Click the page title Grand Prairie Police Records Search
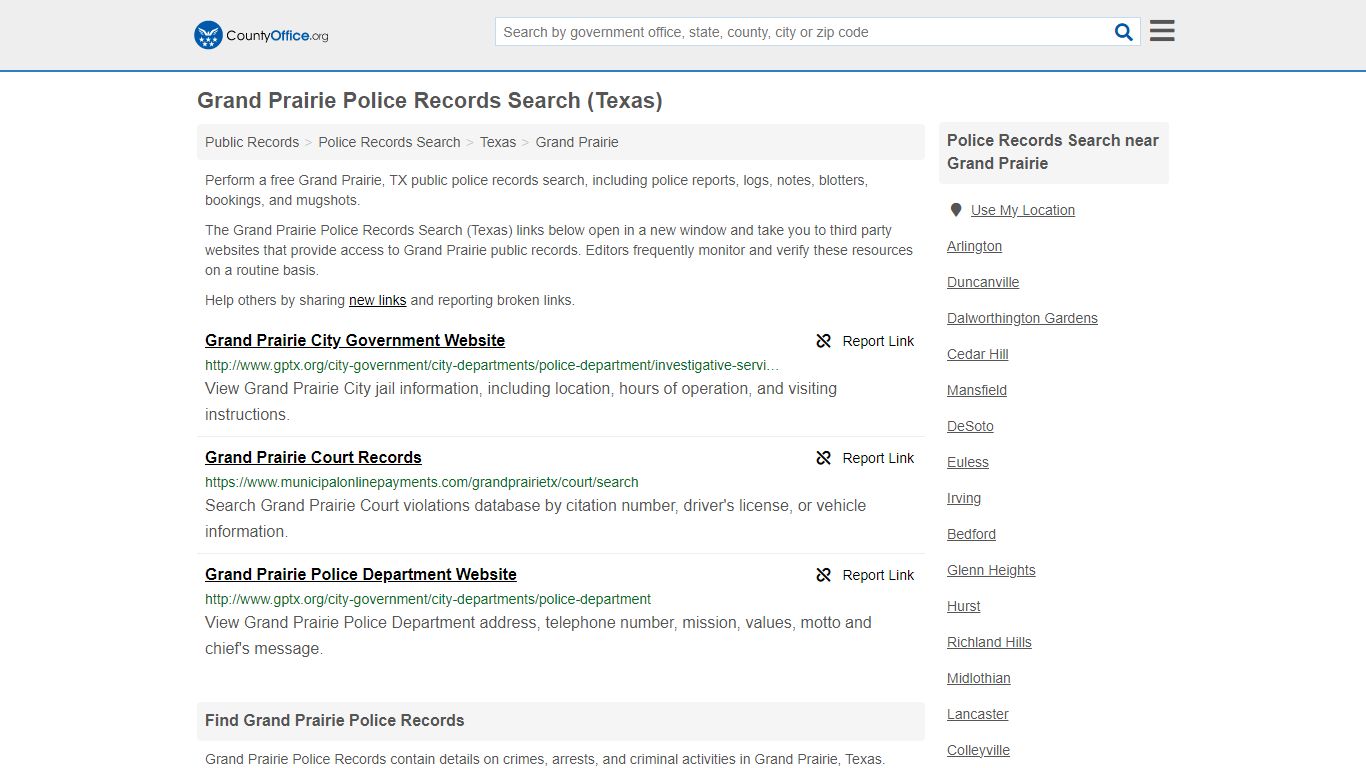The height and width of the screenshot is (768, 1366). (x=430, y=101)
